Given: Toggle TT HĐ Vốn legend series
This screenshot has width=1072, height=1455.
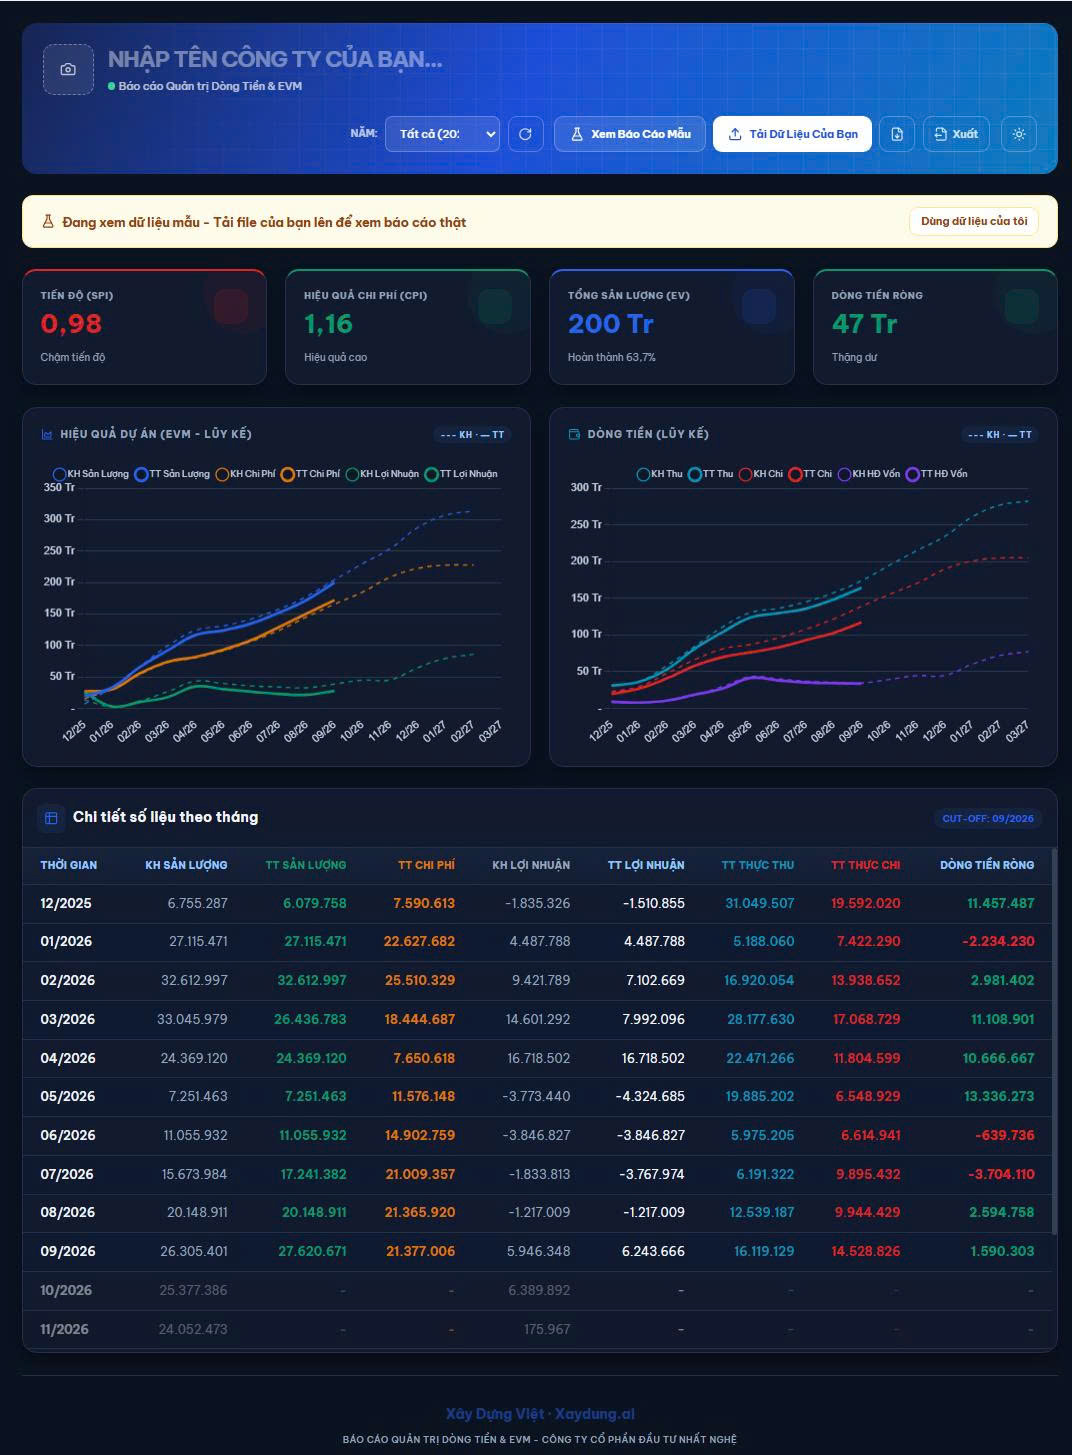Looking at the screenshot, I should 936,474.
